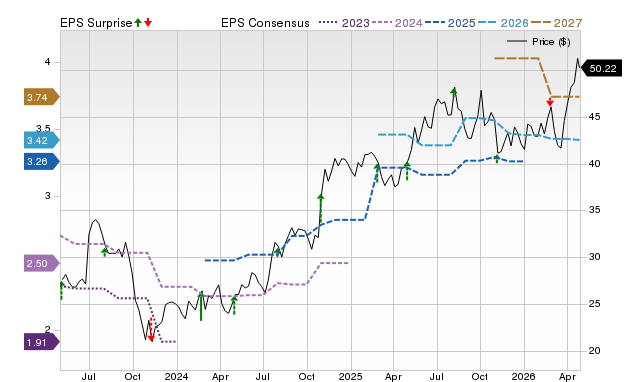Click the EPS Consensus legend title
Viewport: 640px width, 382px height.
(x=265, y=23)
